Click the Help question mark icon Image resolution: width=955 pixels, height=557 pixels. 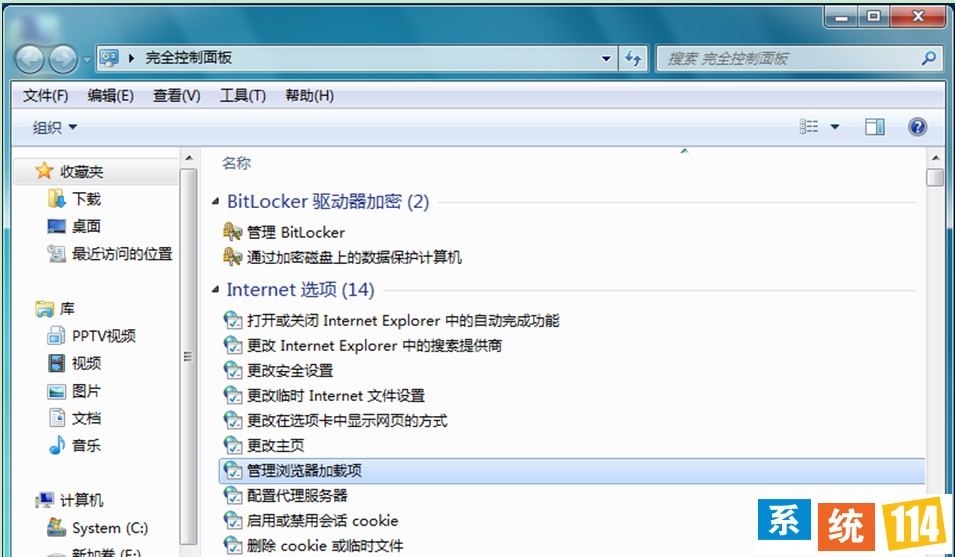(x=917, y=127)
